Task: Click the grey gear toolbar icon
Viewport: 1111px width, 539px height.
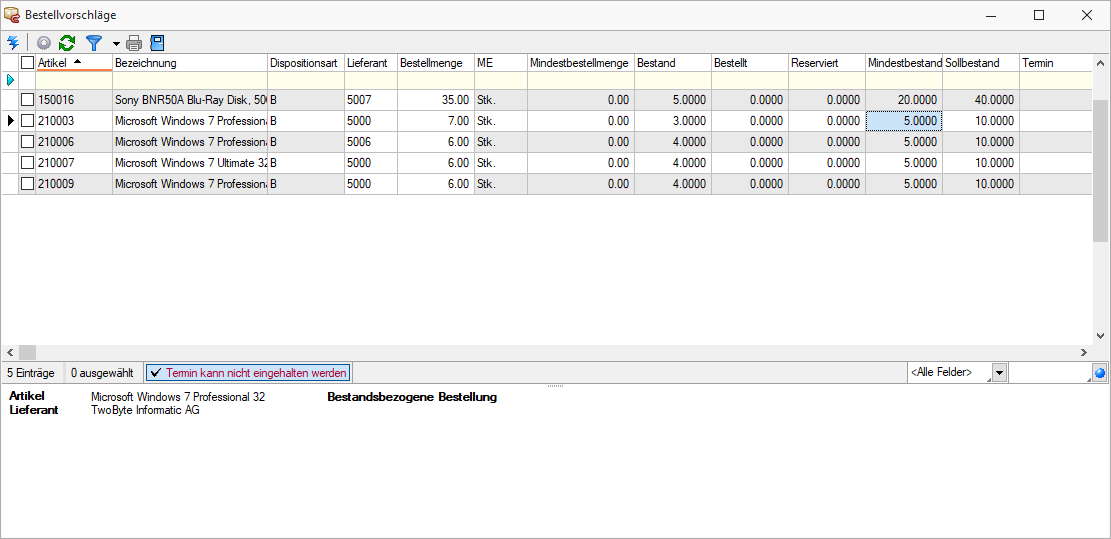Action: click(44, 42)
